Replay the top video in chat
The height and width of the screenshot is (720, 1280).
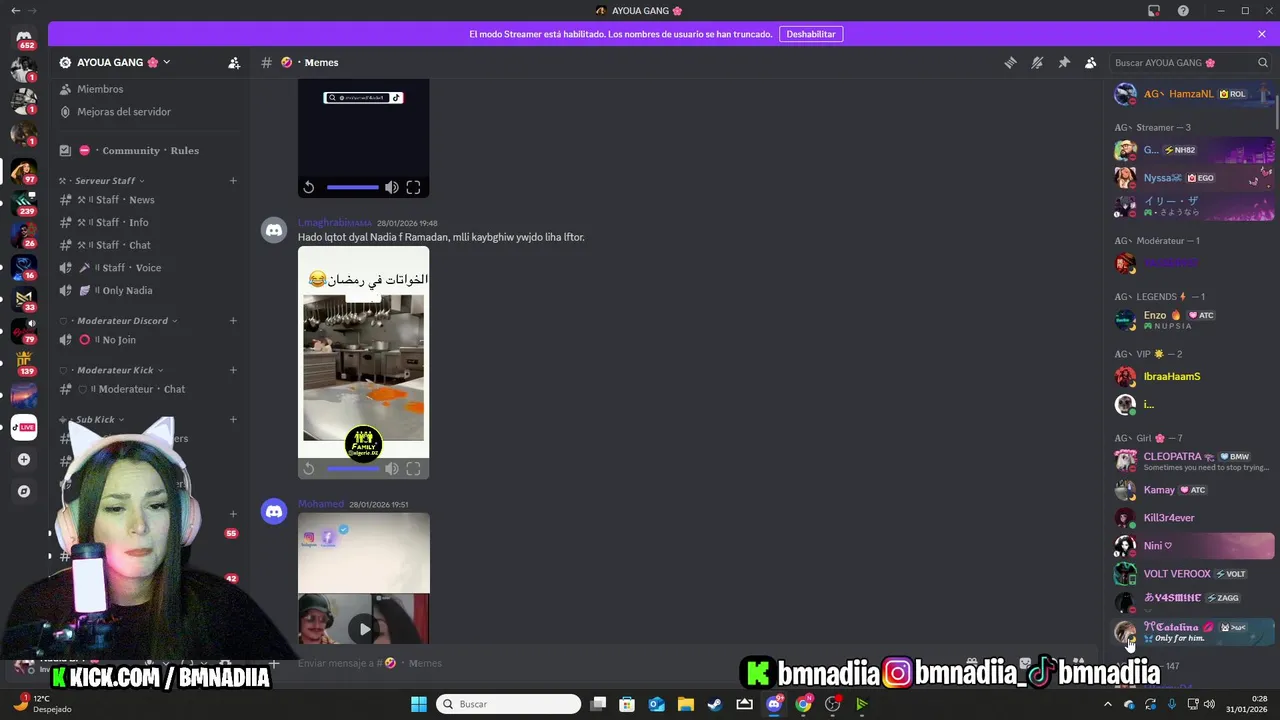[x=309, y=187]
